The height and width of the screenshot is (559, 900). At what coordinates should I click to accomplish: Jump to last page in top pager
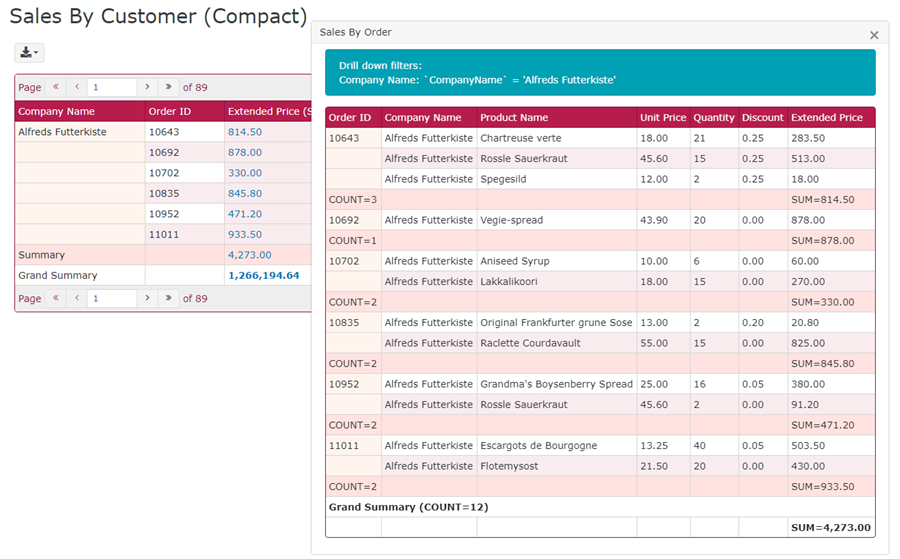coord(168,87)
